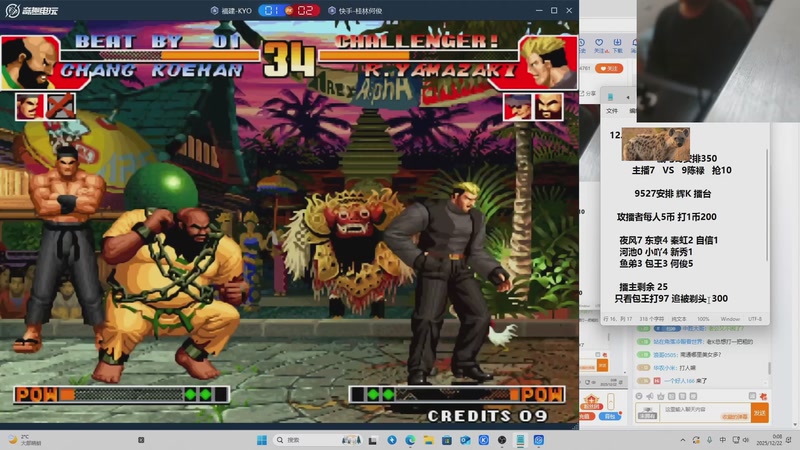
Task: Click the dark round app icon on the taskbar
Action: 502,440
